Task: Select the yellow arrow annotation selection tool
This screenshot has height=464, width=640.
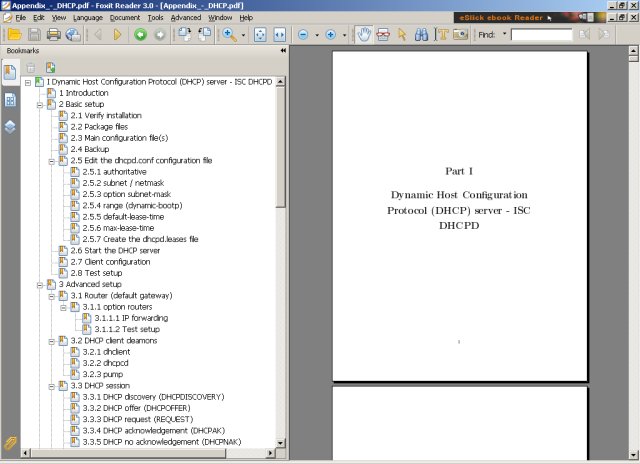Action: click(x=402, y=35)
